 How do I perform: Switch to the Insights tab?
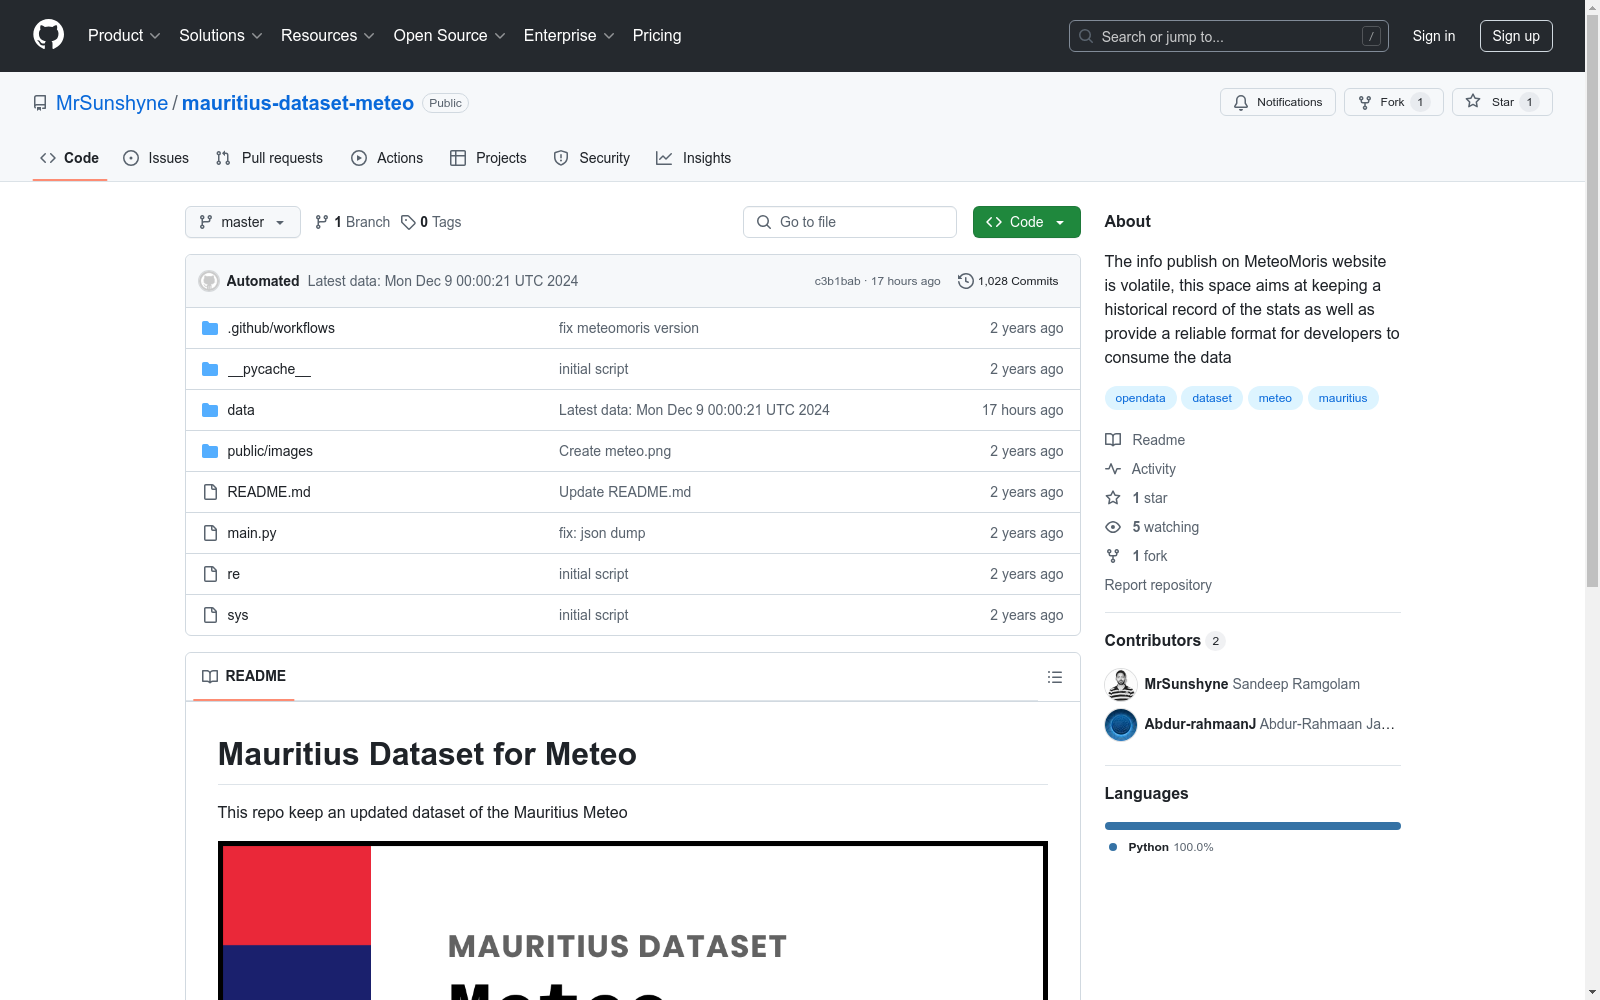pyautogui.click(x=694, y=158)
